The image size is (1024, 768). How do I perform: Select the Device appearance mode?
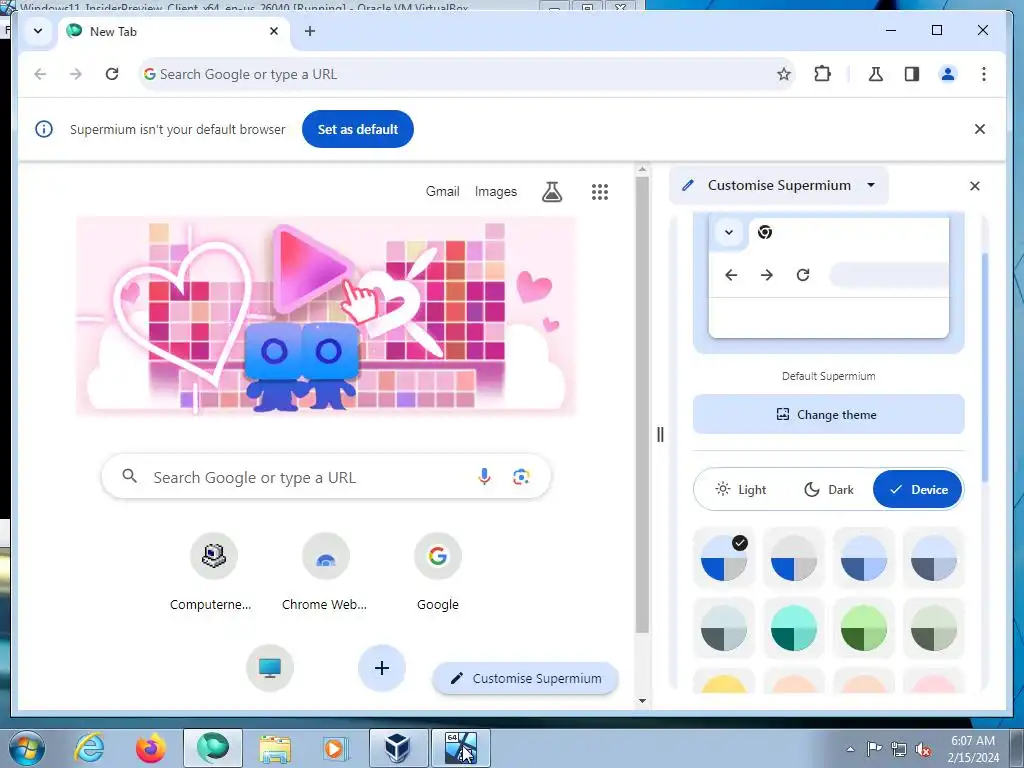coord(918,489)
